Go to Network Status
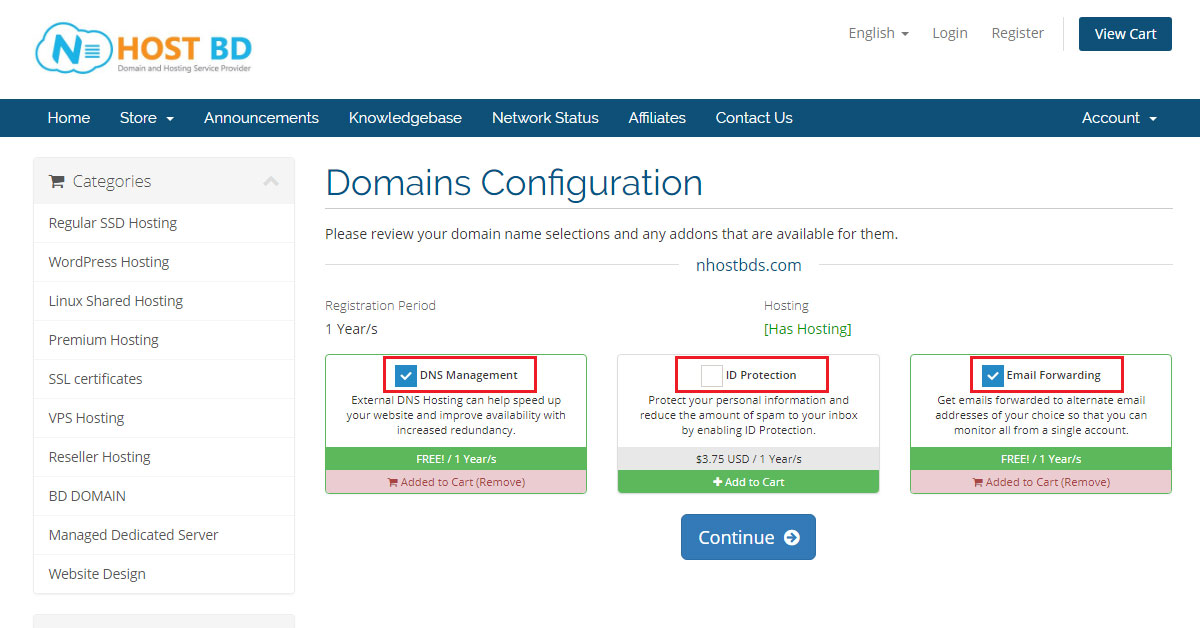 coord(545,118)
